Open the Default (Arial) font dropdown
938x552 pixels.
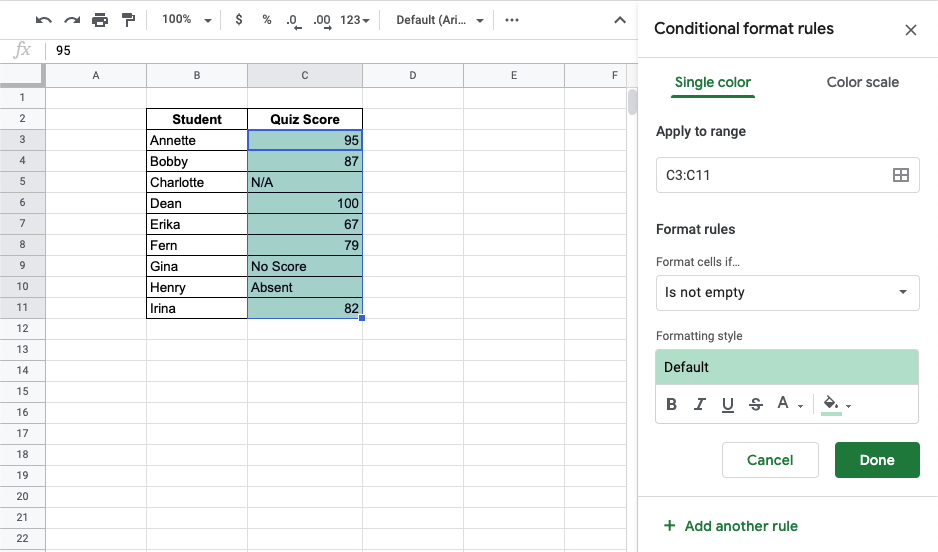coord(440,20)
